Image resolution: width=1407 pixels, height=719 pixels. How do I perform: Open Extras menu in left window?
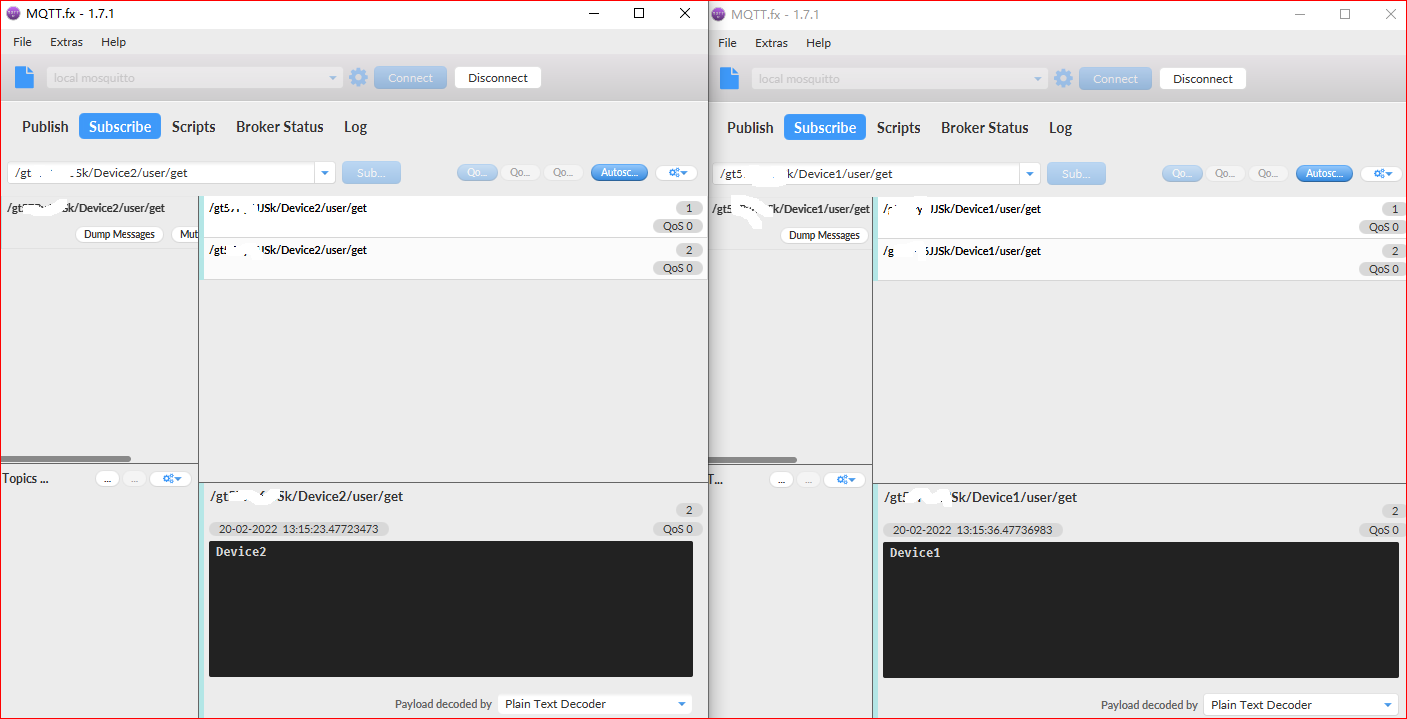tap(67, 42)
